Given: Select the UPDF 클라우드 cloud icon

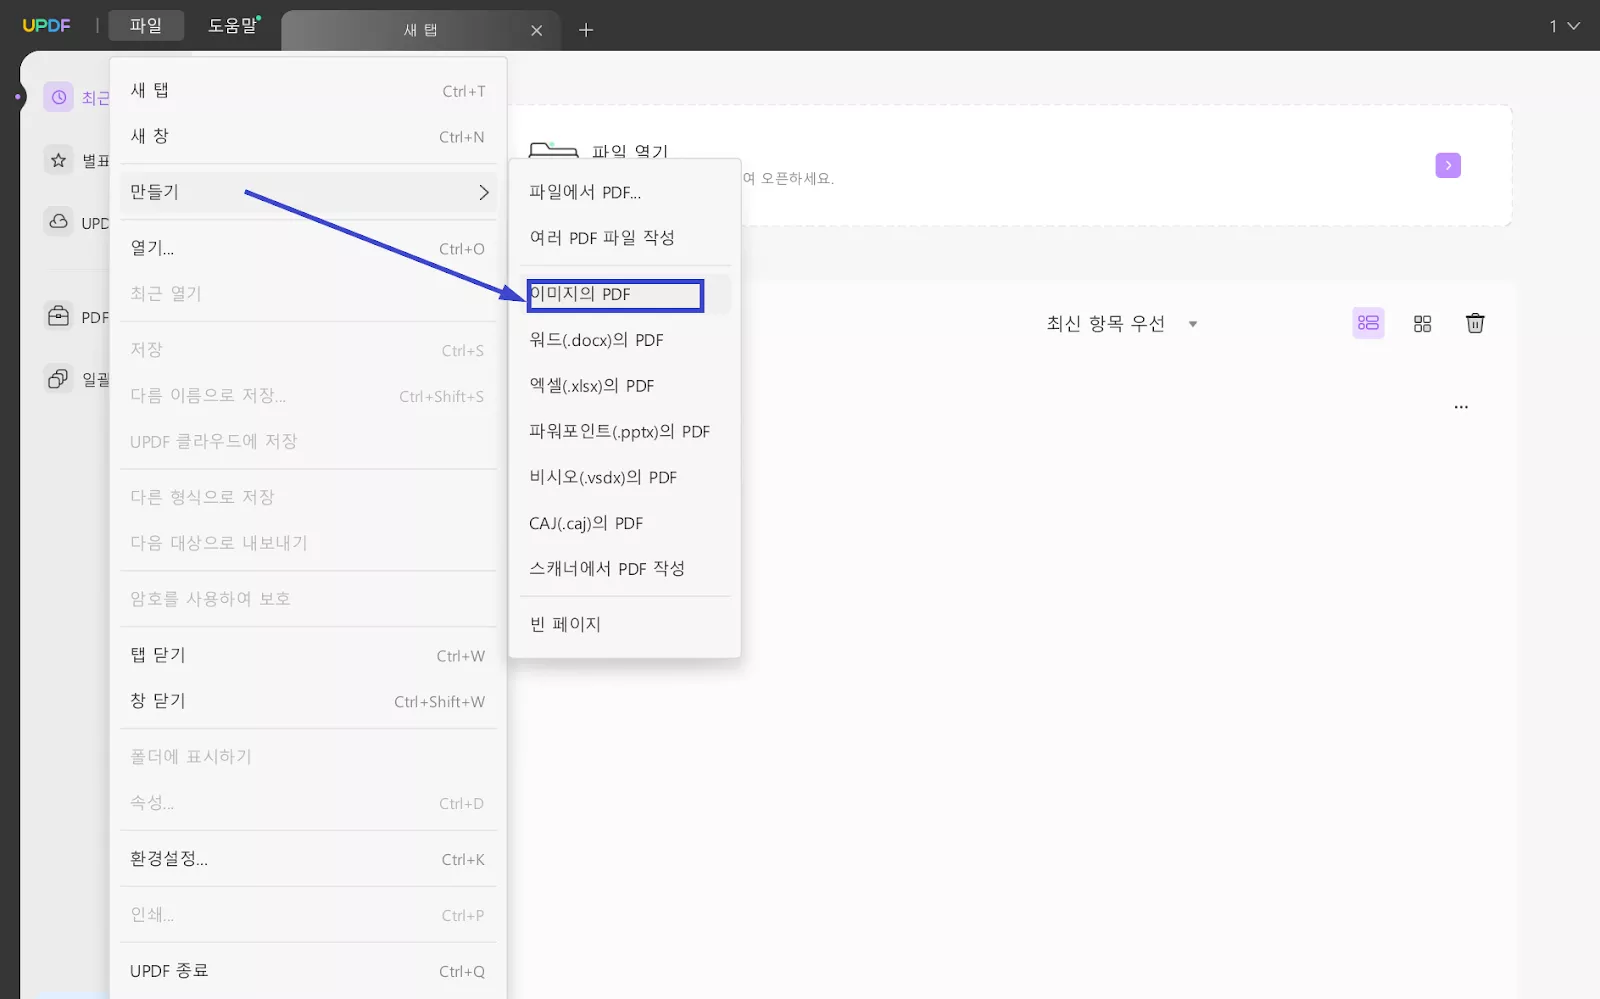Looking at the screenshot, I should point(57,223).
